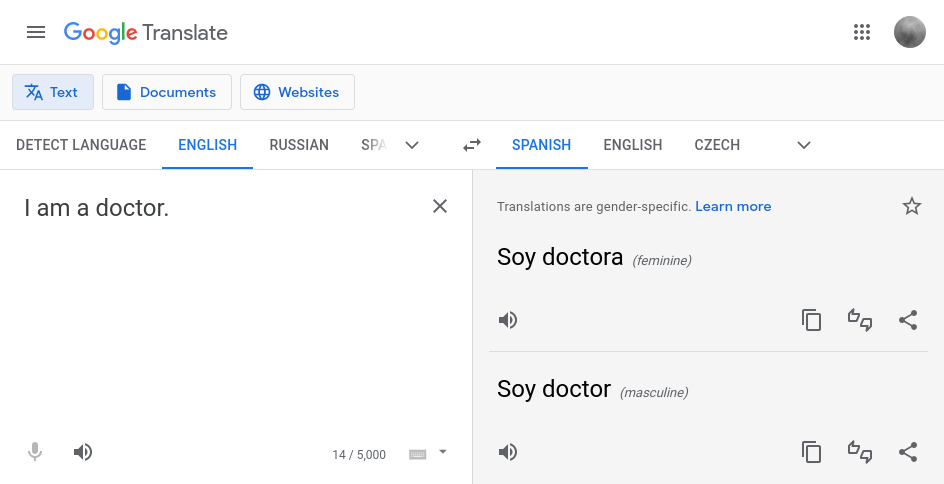Start voice input with microphone
The height and width of the screenshot is (484, 944).
[35, 452]
